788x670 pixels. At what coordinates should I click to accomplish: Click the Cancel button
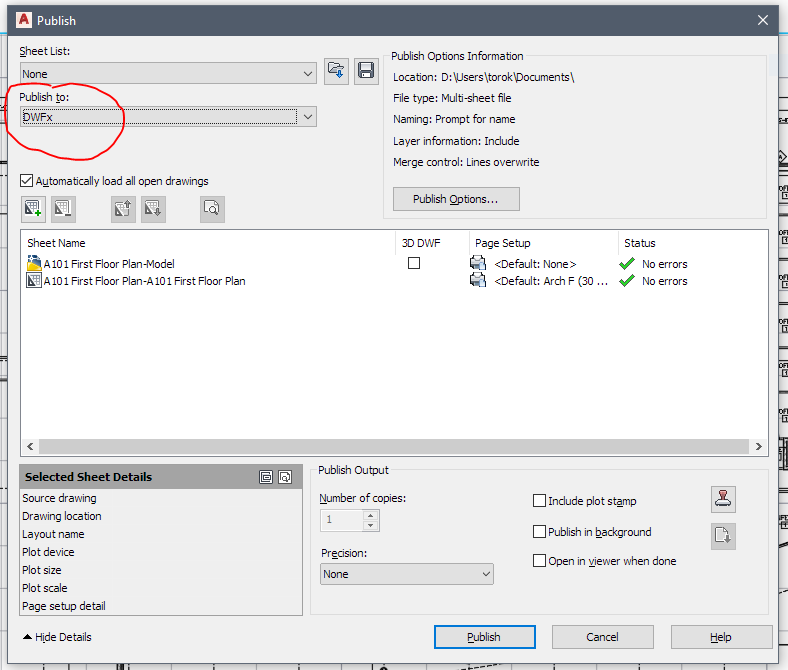tap(602, 637)
